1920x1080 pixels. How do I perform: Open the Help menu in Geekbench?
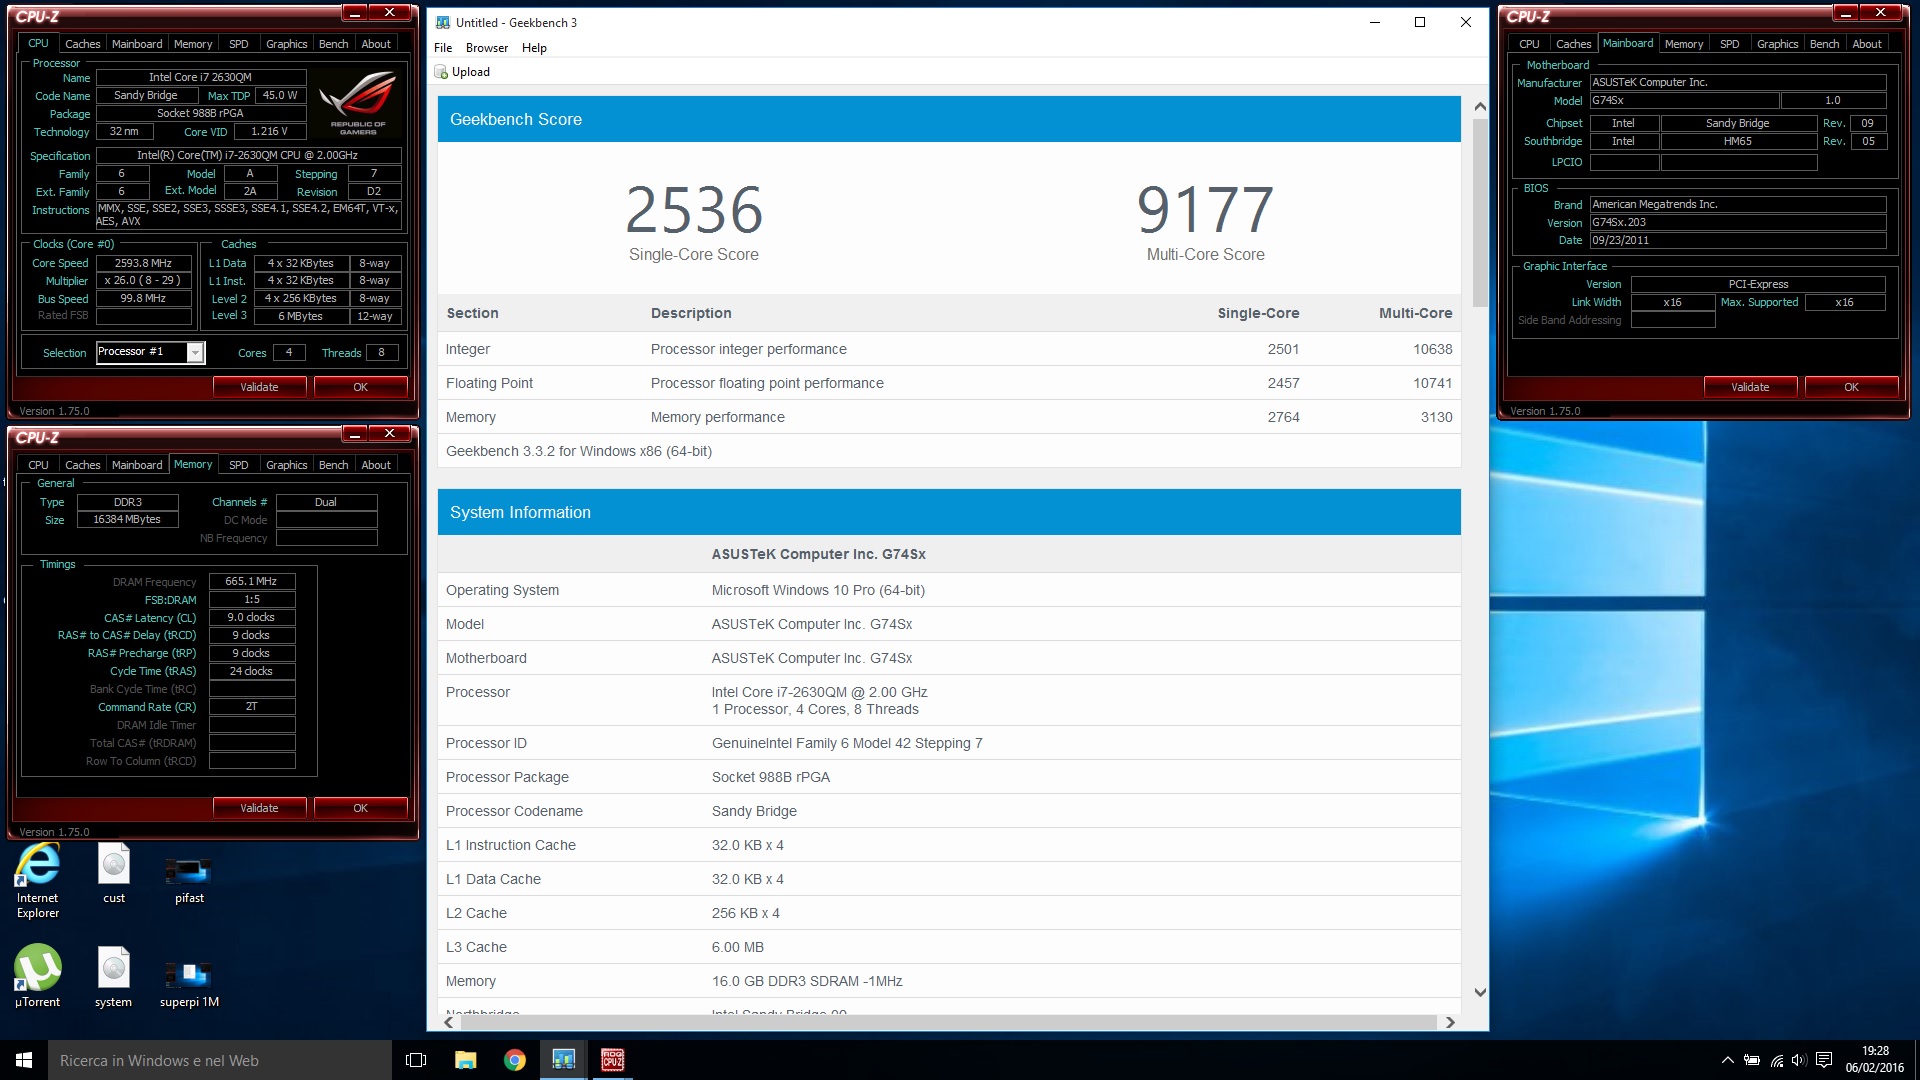(x=534, y=48)
